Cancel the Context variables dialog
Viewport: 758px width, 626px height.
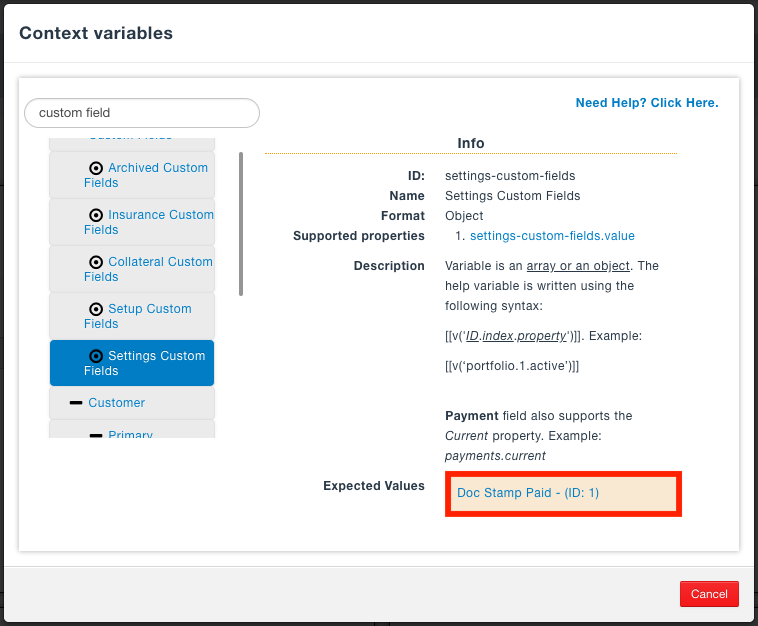[x=709, y=594]
